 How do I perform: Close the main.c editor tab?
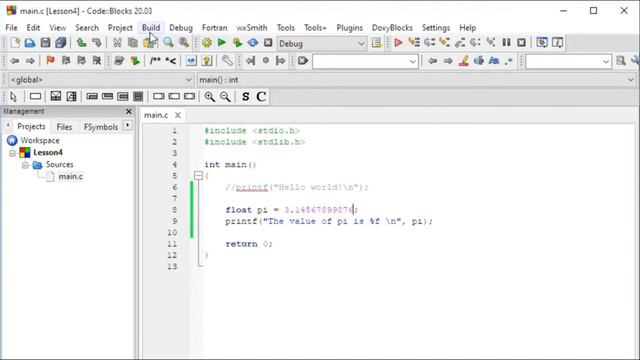[x=178, y=115]
